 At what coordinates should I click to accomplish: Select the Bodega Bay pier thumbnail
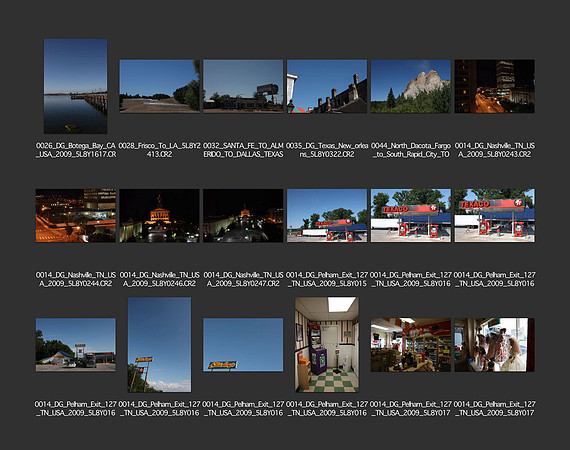(x=75, y=86)
